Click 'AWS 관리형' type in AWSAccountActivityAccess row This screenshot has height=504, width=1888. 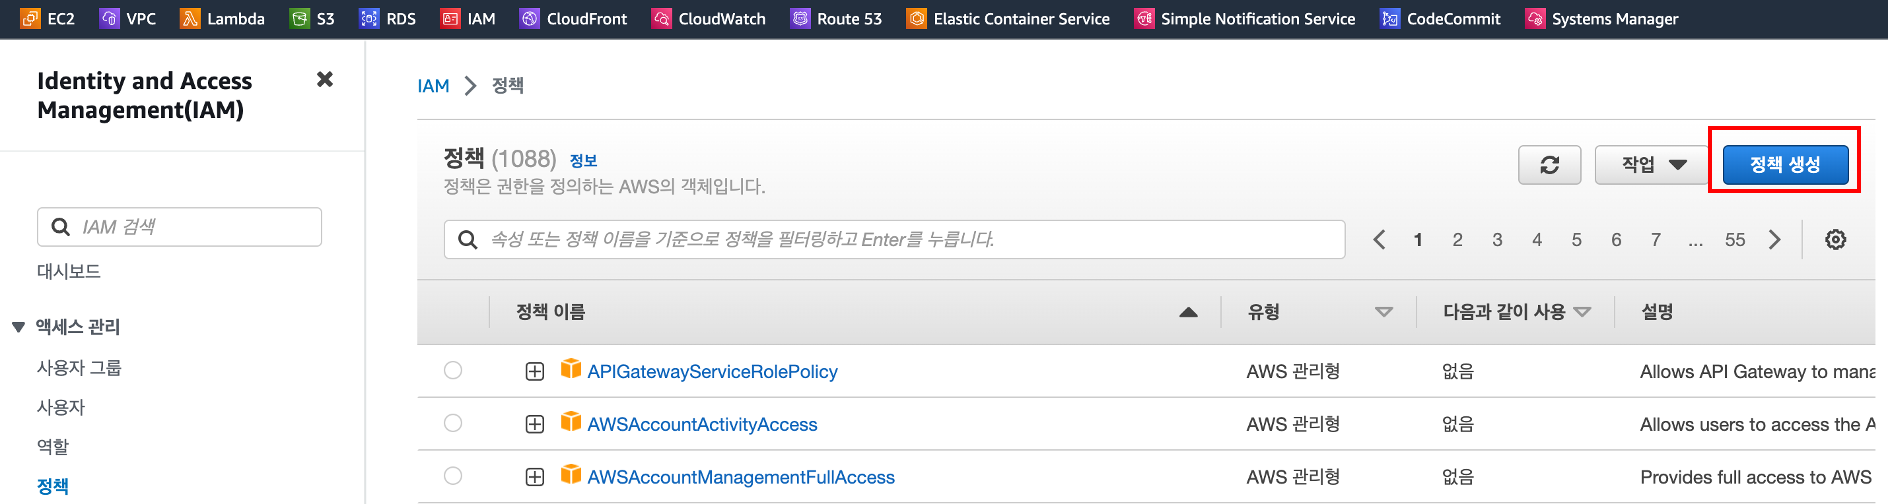[x=1293, y=424]
